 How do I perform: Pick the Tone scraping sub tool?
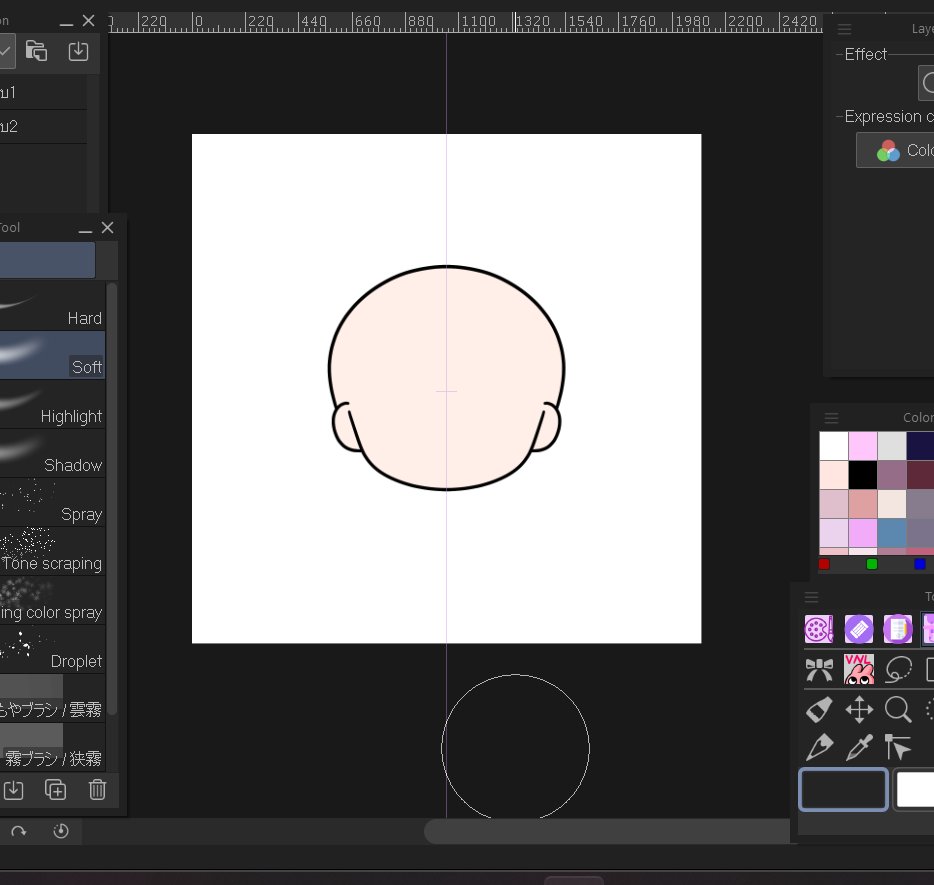pyautogui.click(x=52, y=551)
